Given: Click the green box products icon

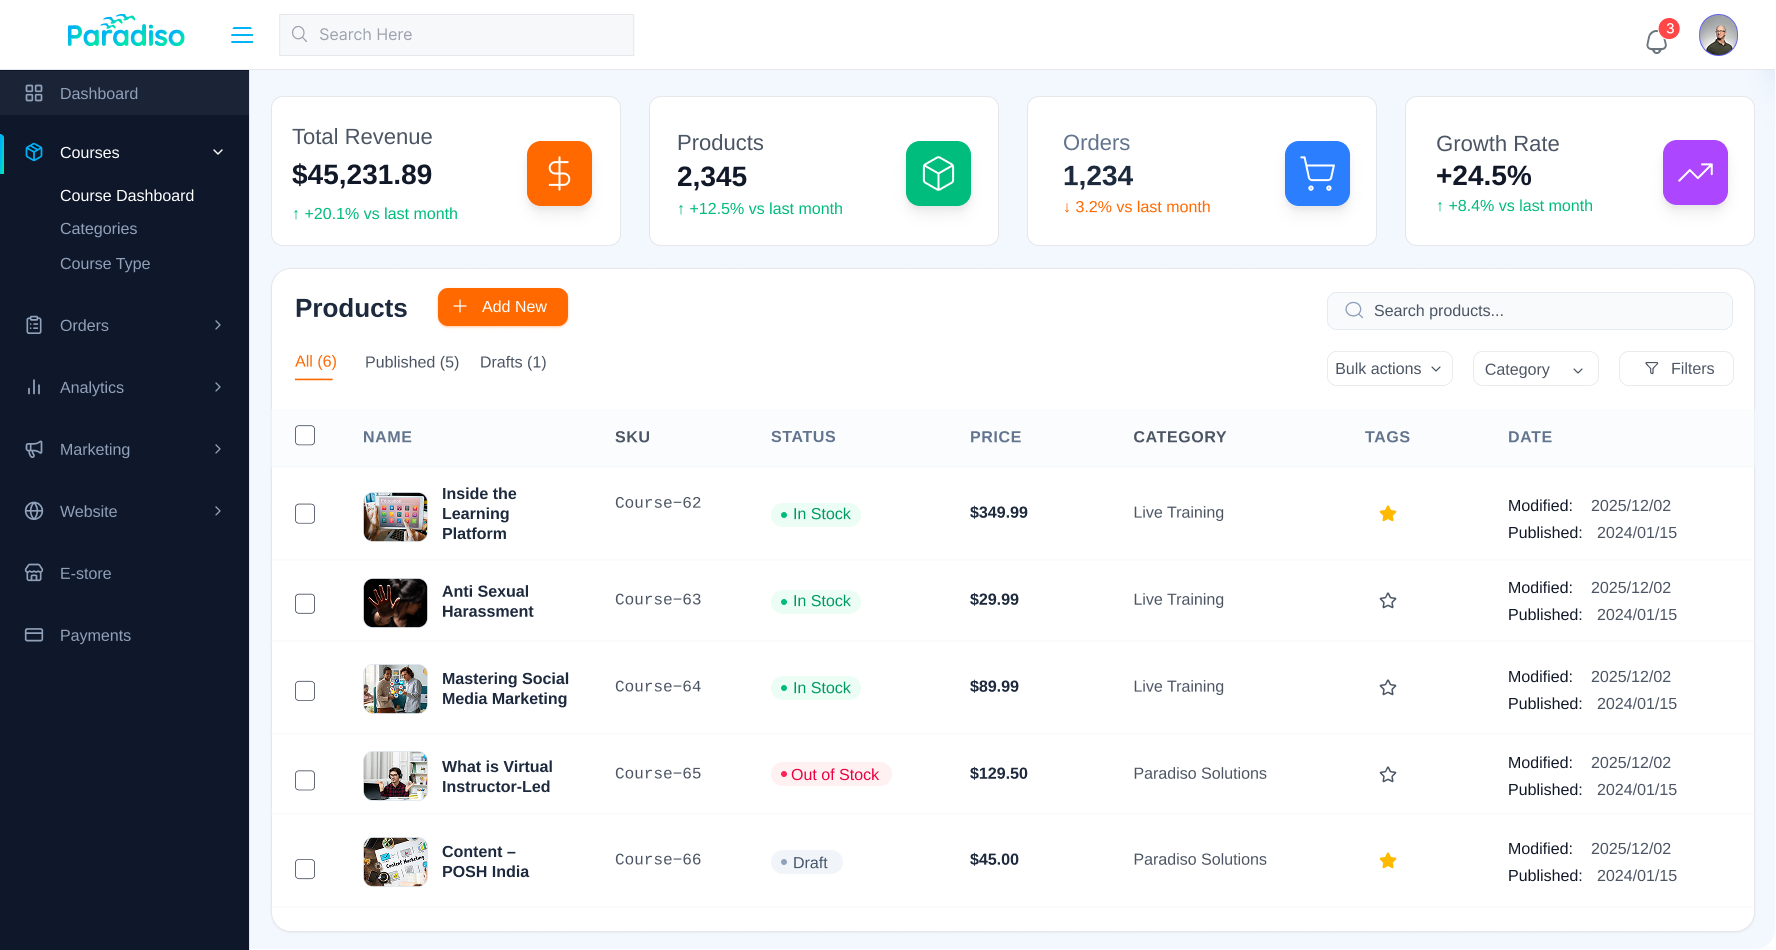Looking at the screenshot, I should [937, 174].
